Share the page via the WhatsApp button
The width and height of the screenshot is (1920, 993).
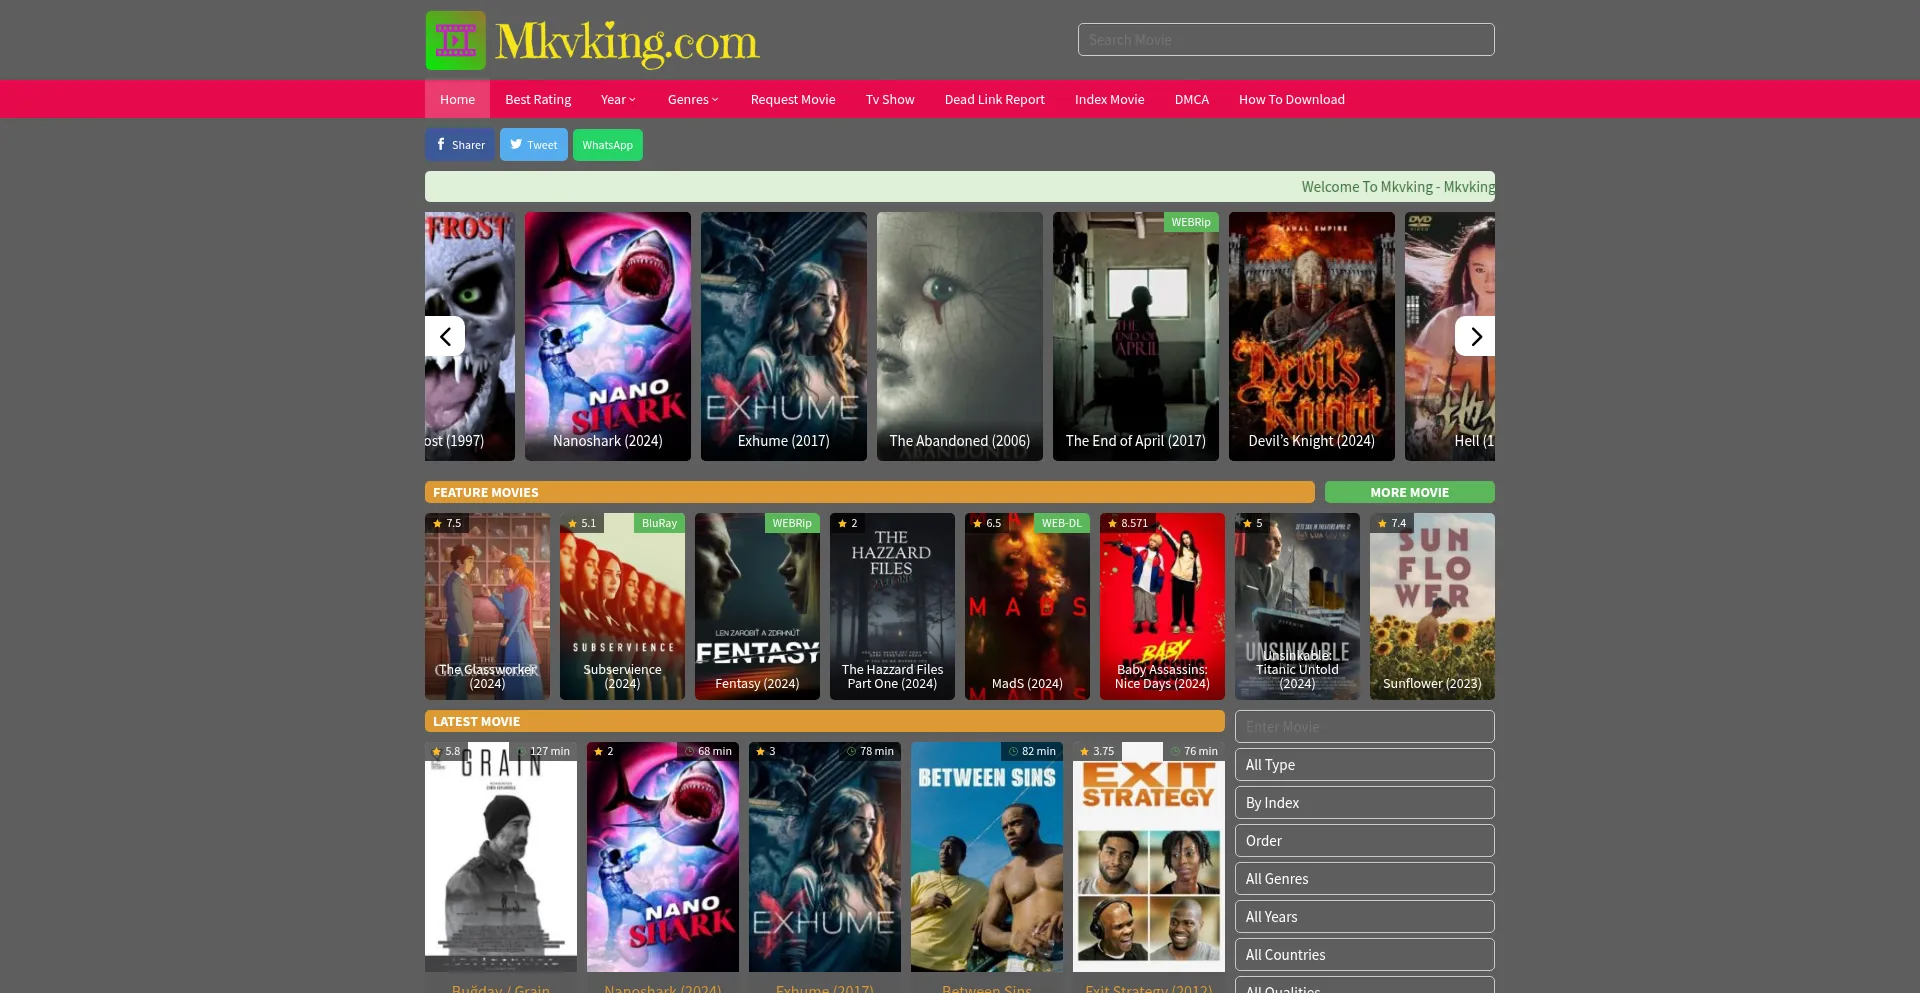click(x=607, y=145)
